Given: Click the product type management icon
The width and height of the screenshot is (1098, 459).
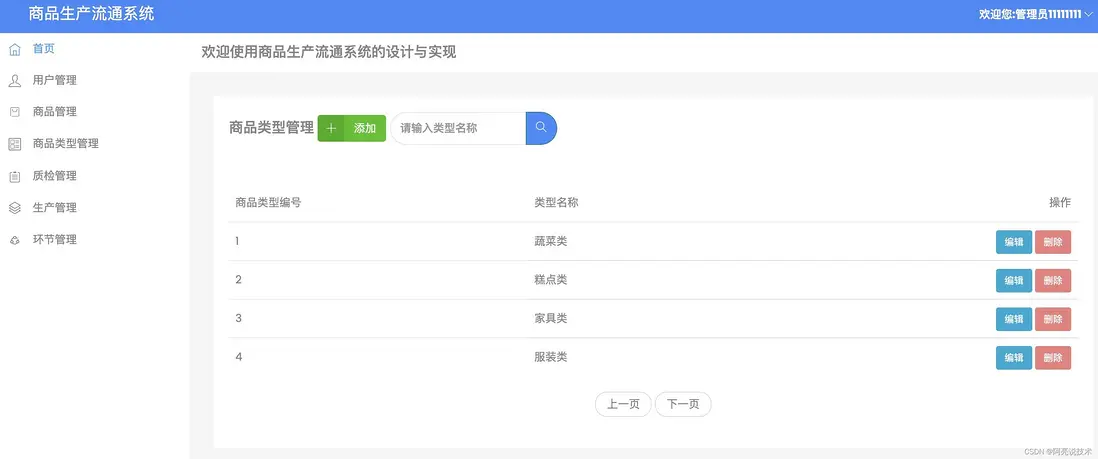Looking at the screenshot, I should pyautogui.click(x=14, y=144).
